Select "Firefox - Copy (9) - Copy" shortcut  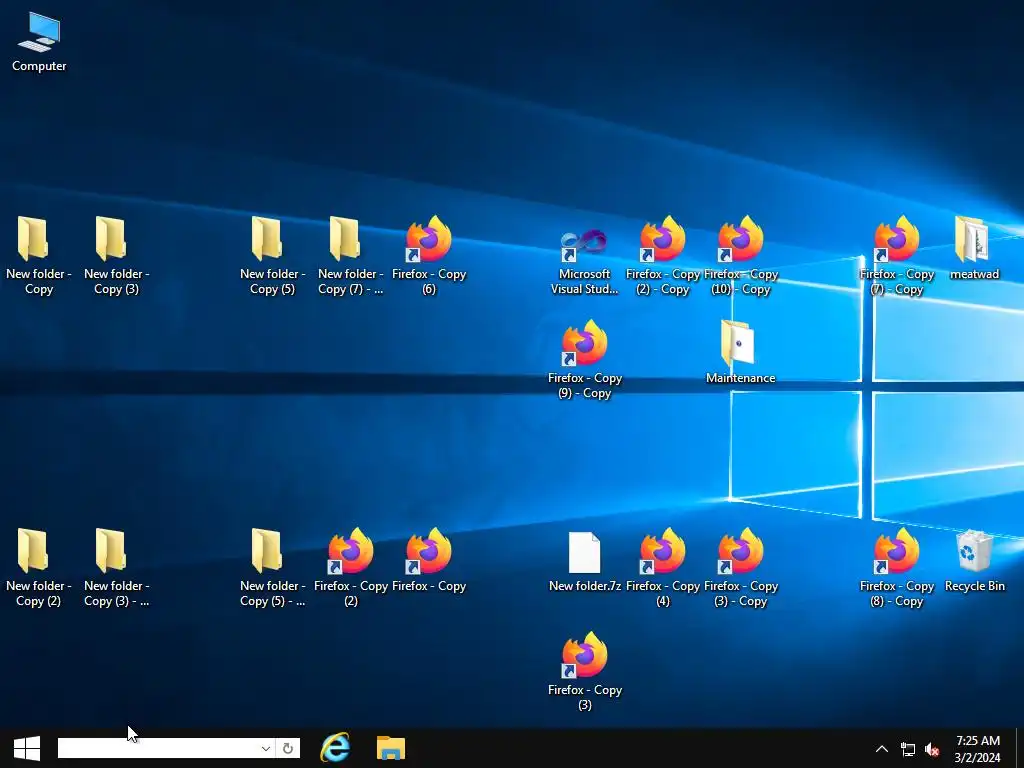click(584, 359)
